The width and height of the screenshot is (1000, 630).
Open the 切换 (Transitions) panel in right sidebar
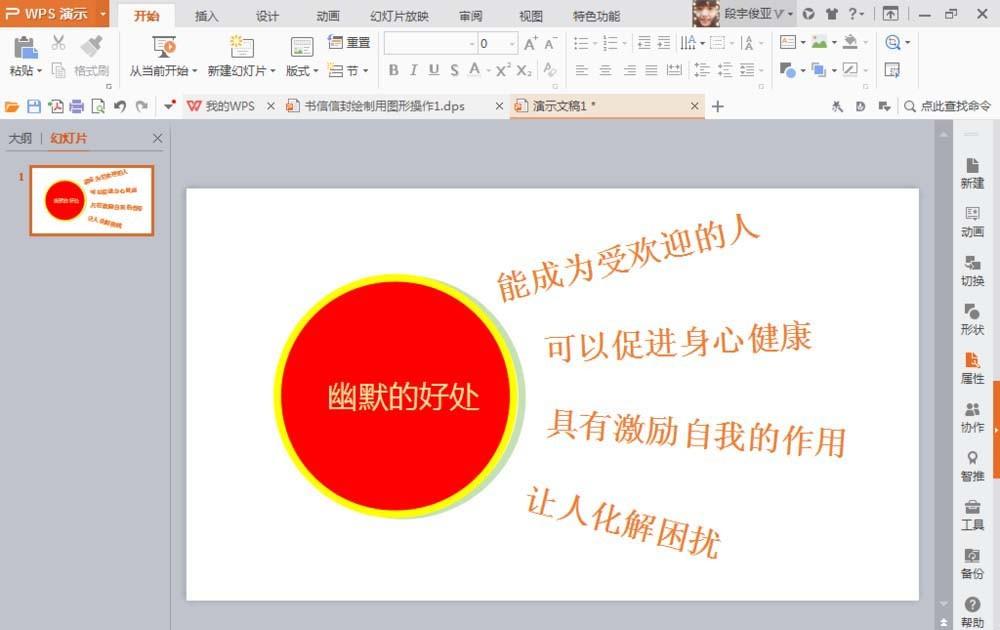(x=971, y=270)
